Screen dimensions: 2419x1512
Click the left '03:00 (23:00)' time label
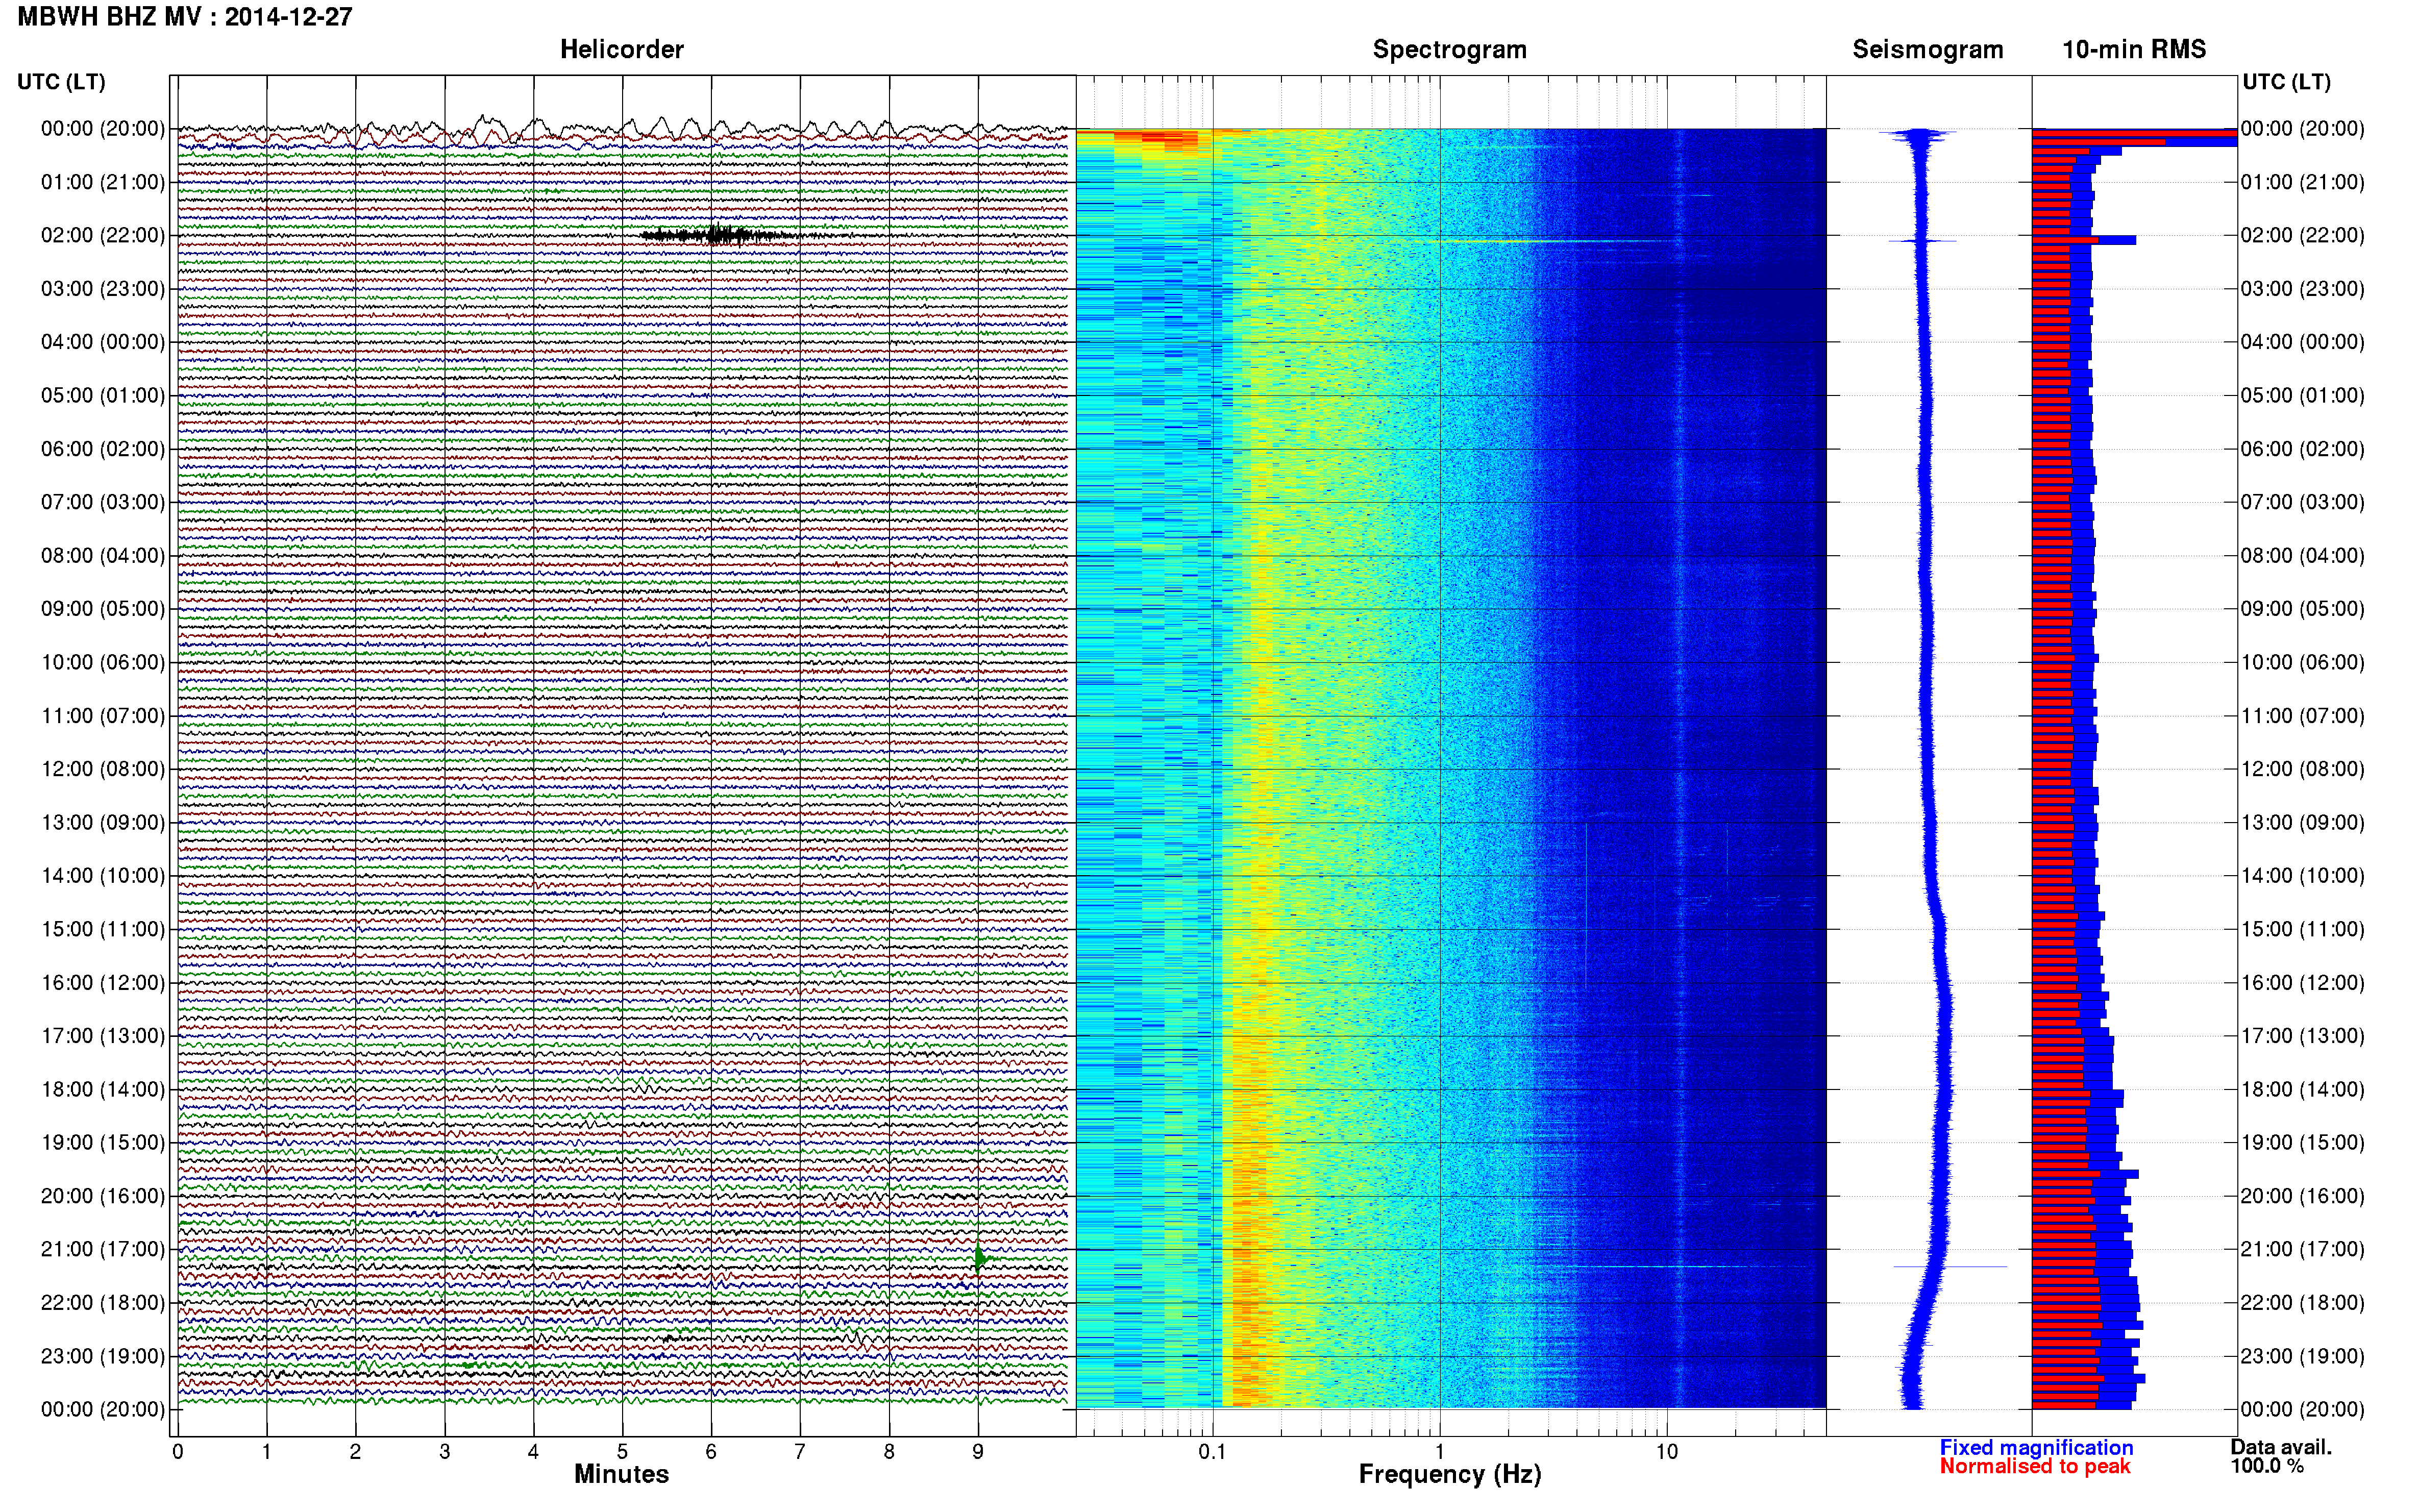coord(102,288)
